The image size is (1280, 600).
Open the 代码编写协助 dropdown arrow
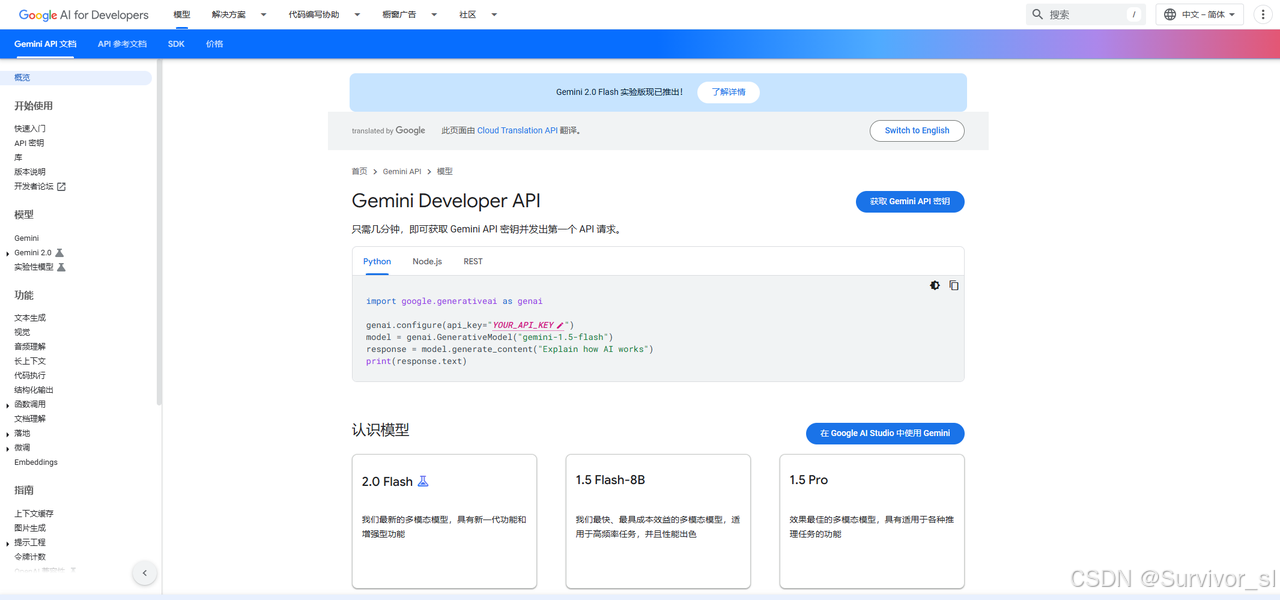click(357, 15)
